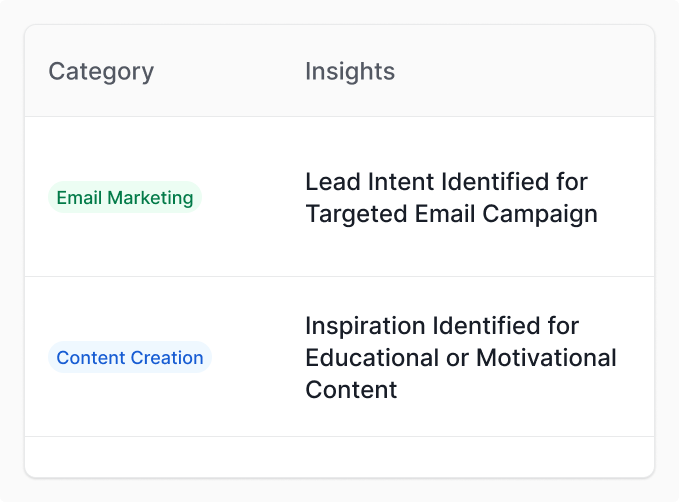Click the word 'Targeted' in first insight

(x=350, y=214)
